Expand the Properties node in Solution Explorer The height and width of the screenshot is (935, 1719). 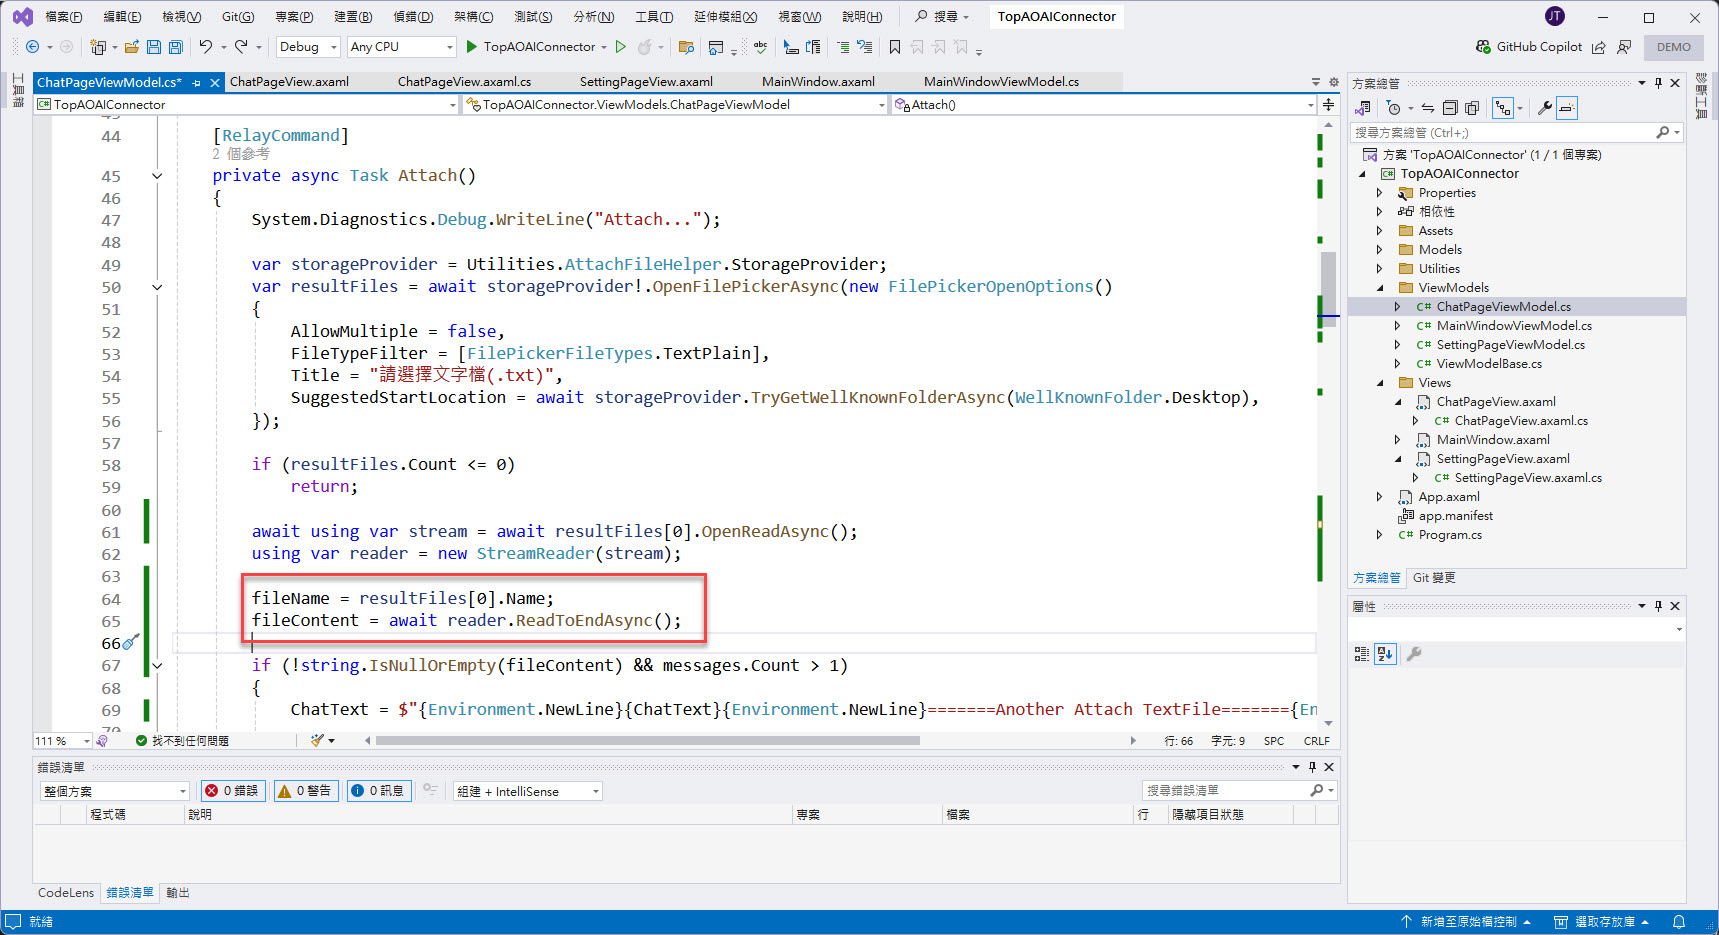tap(1380, 193)
